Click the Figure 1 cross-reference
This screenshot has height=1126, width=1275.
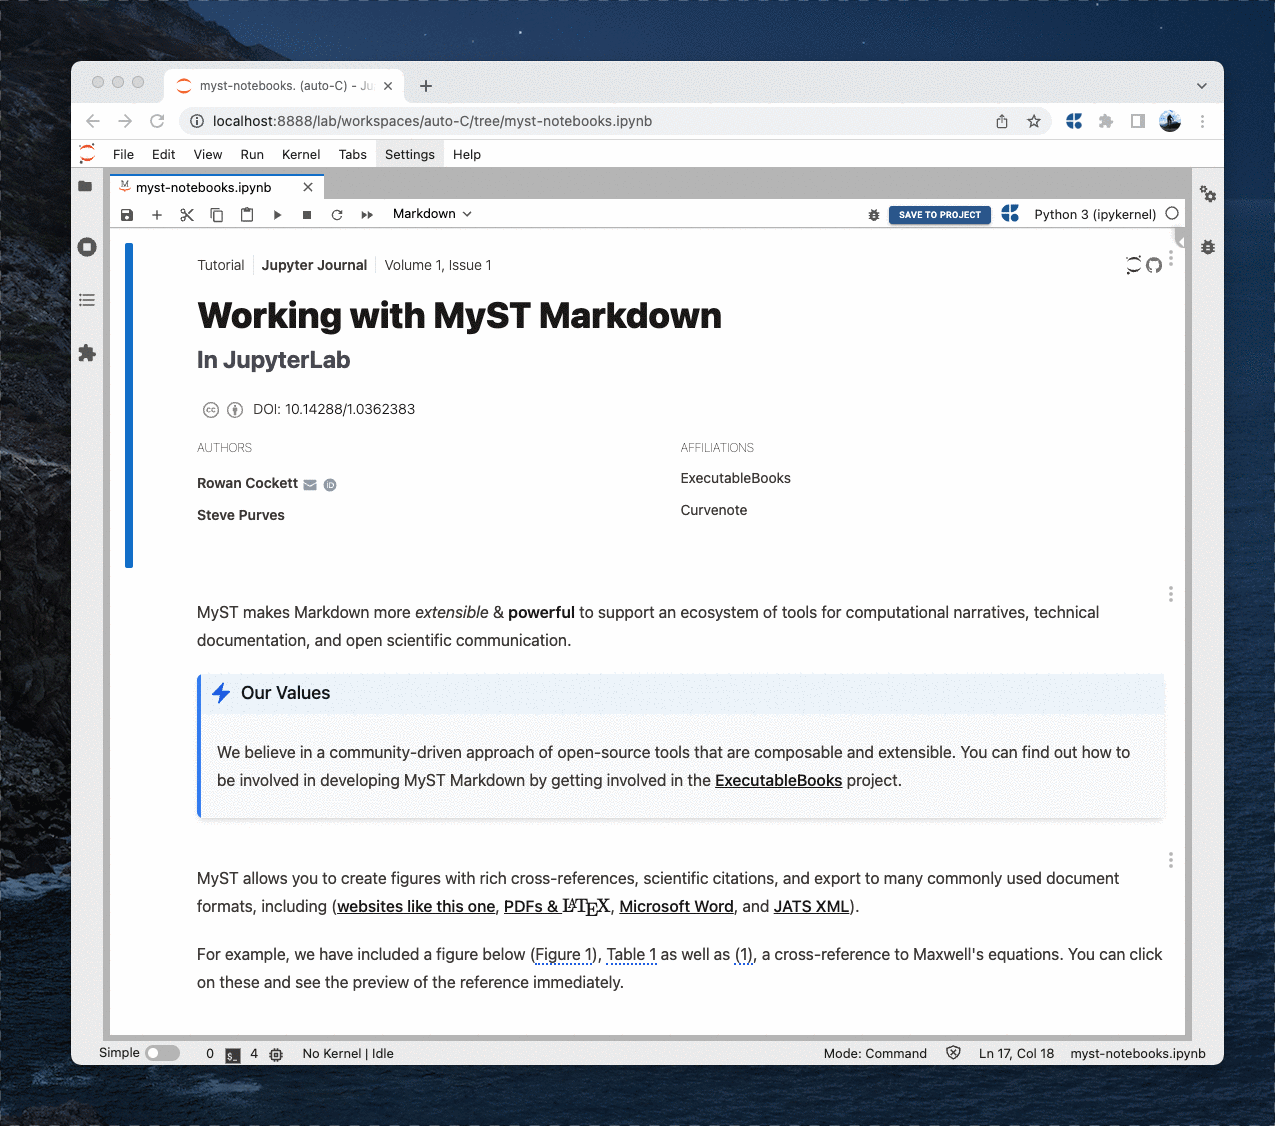565,954
